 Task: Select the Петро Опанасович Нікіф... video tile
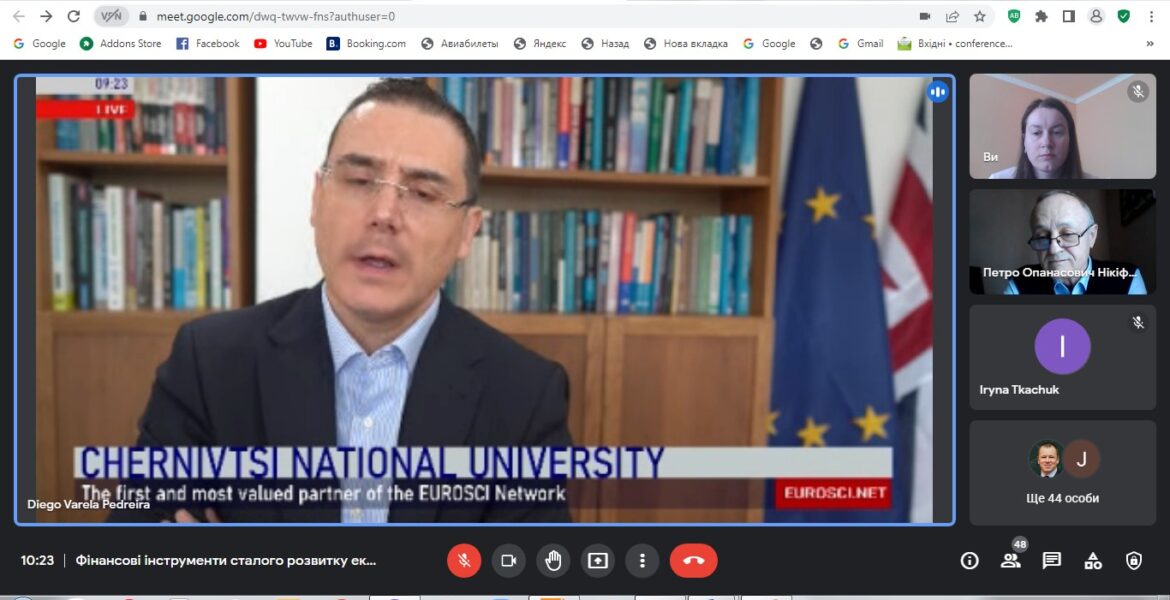point(1063,242)
